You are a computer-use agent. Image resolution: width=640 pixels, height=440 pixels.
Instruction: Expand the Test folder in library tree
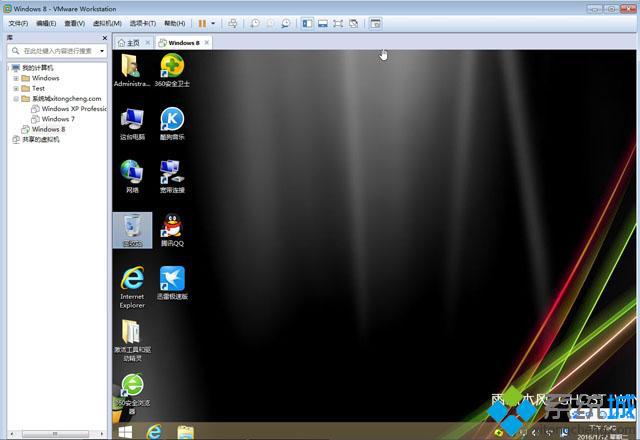click(16, 88)
